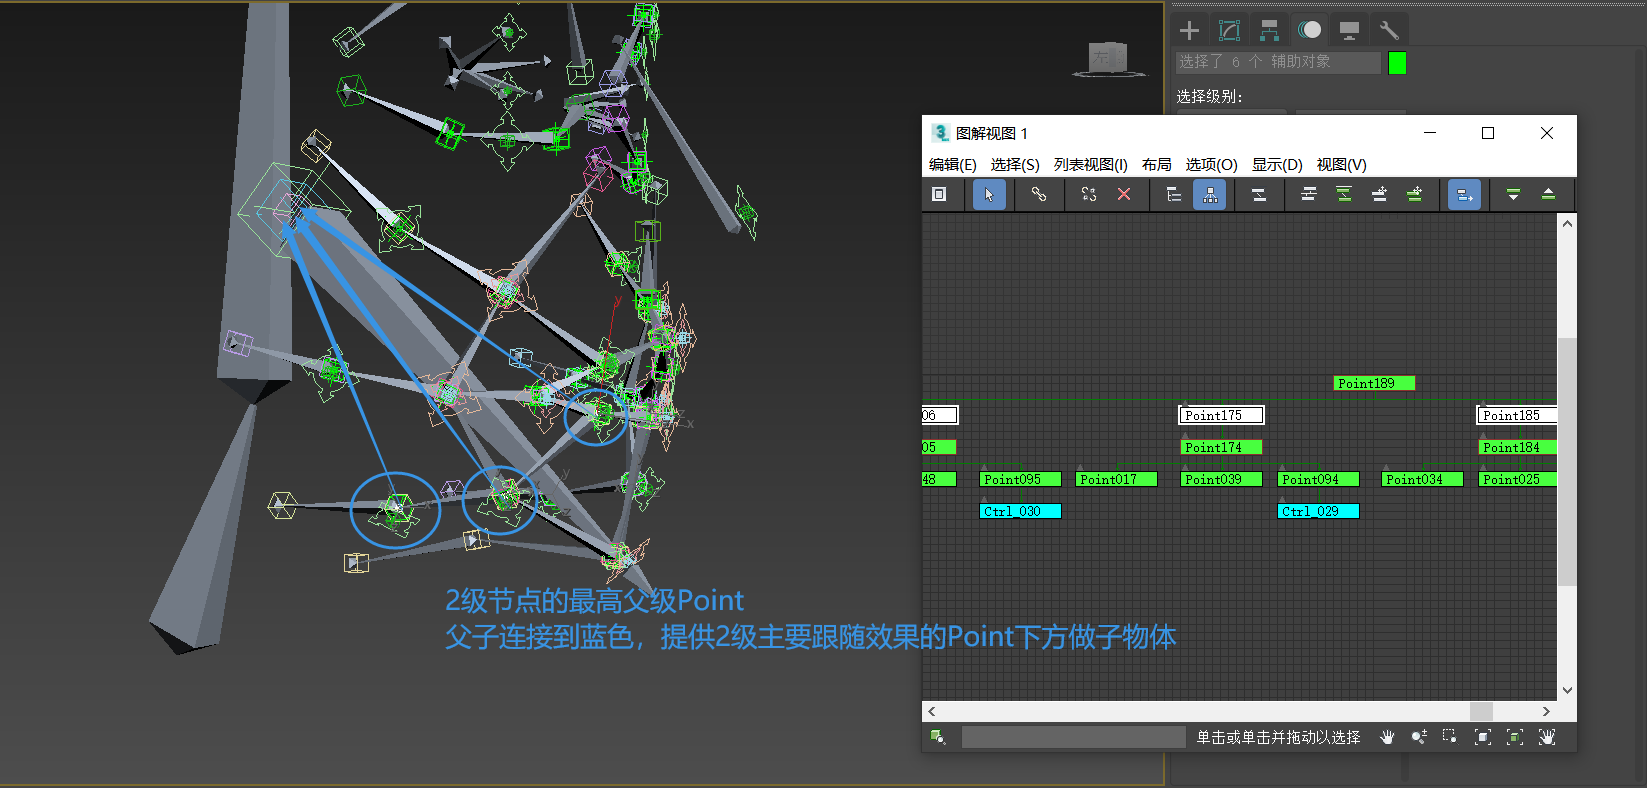Click the Pan to Selected icon

pos(1547,737)
